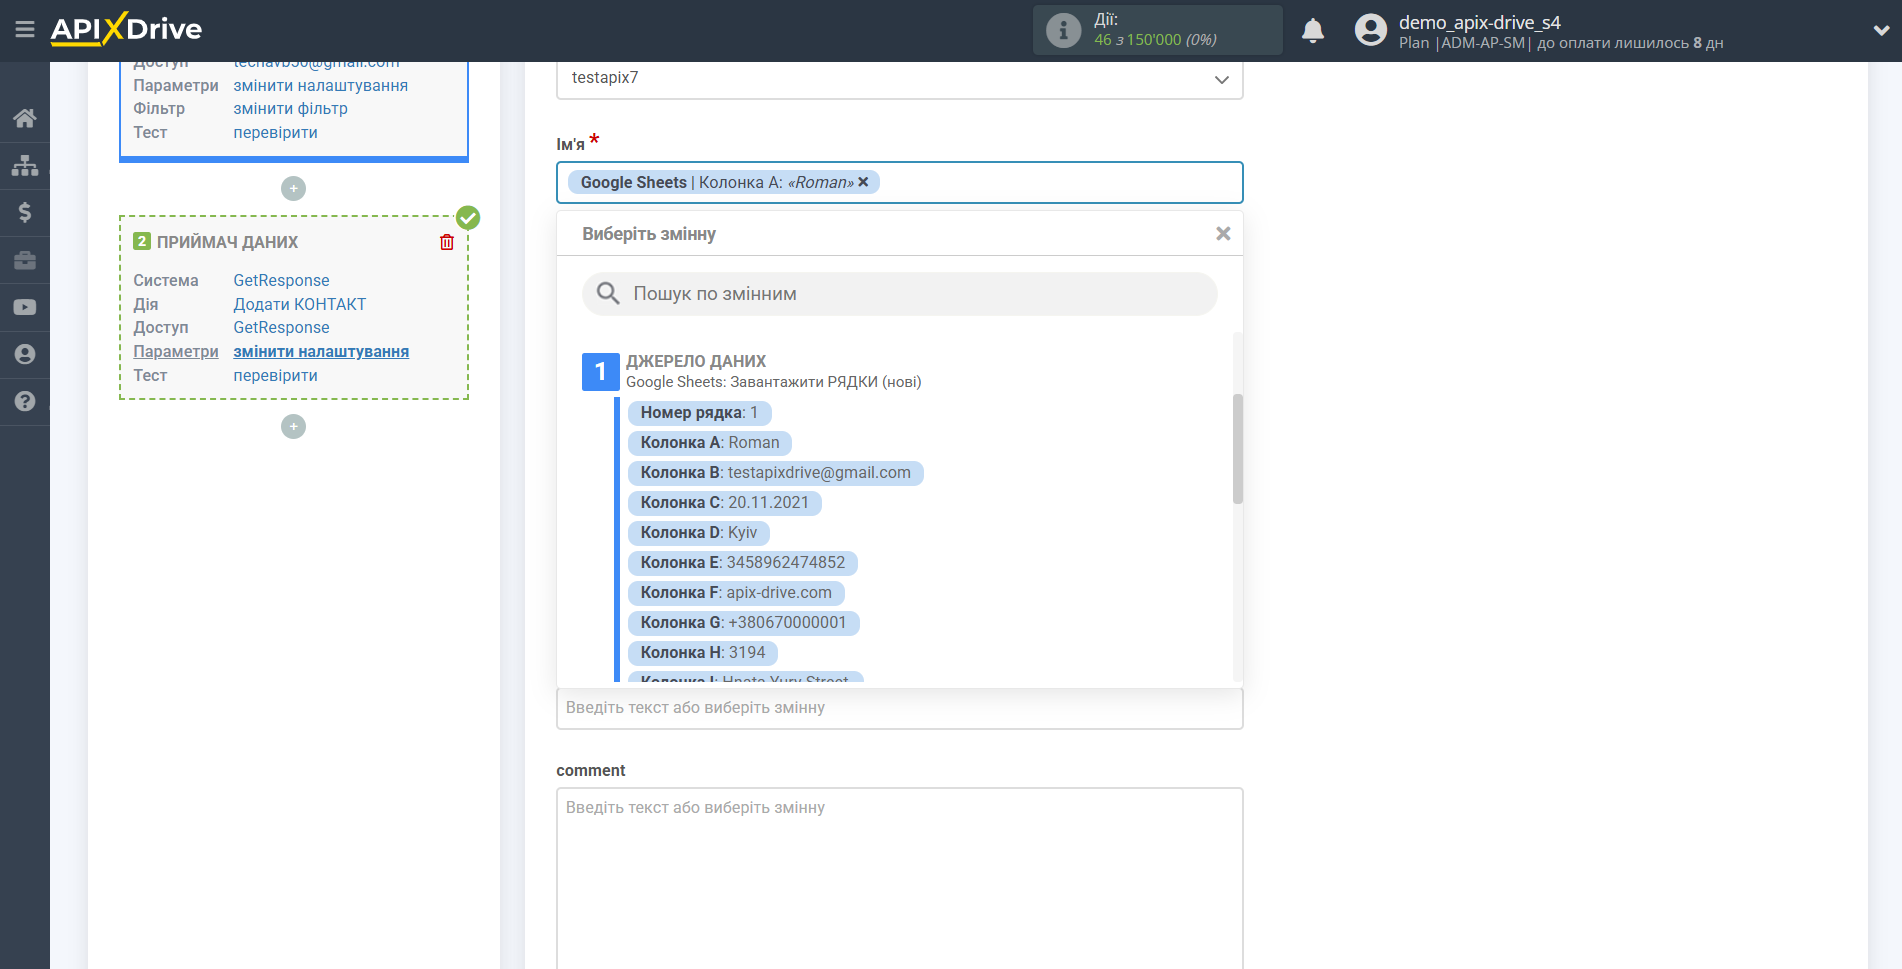
Task: Open Додати КОНТАКТ action link
Action: click(x=300, y=305)
